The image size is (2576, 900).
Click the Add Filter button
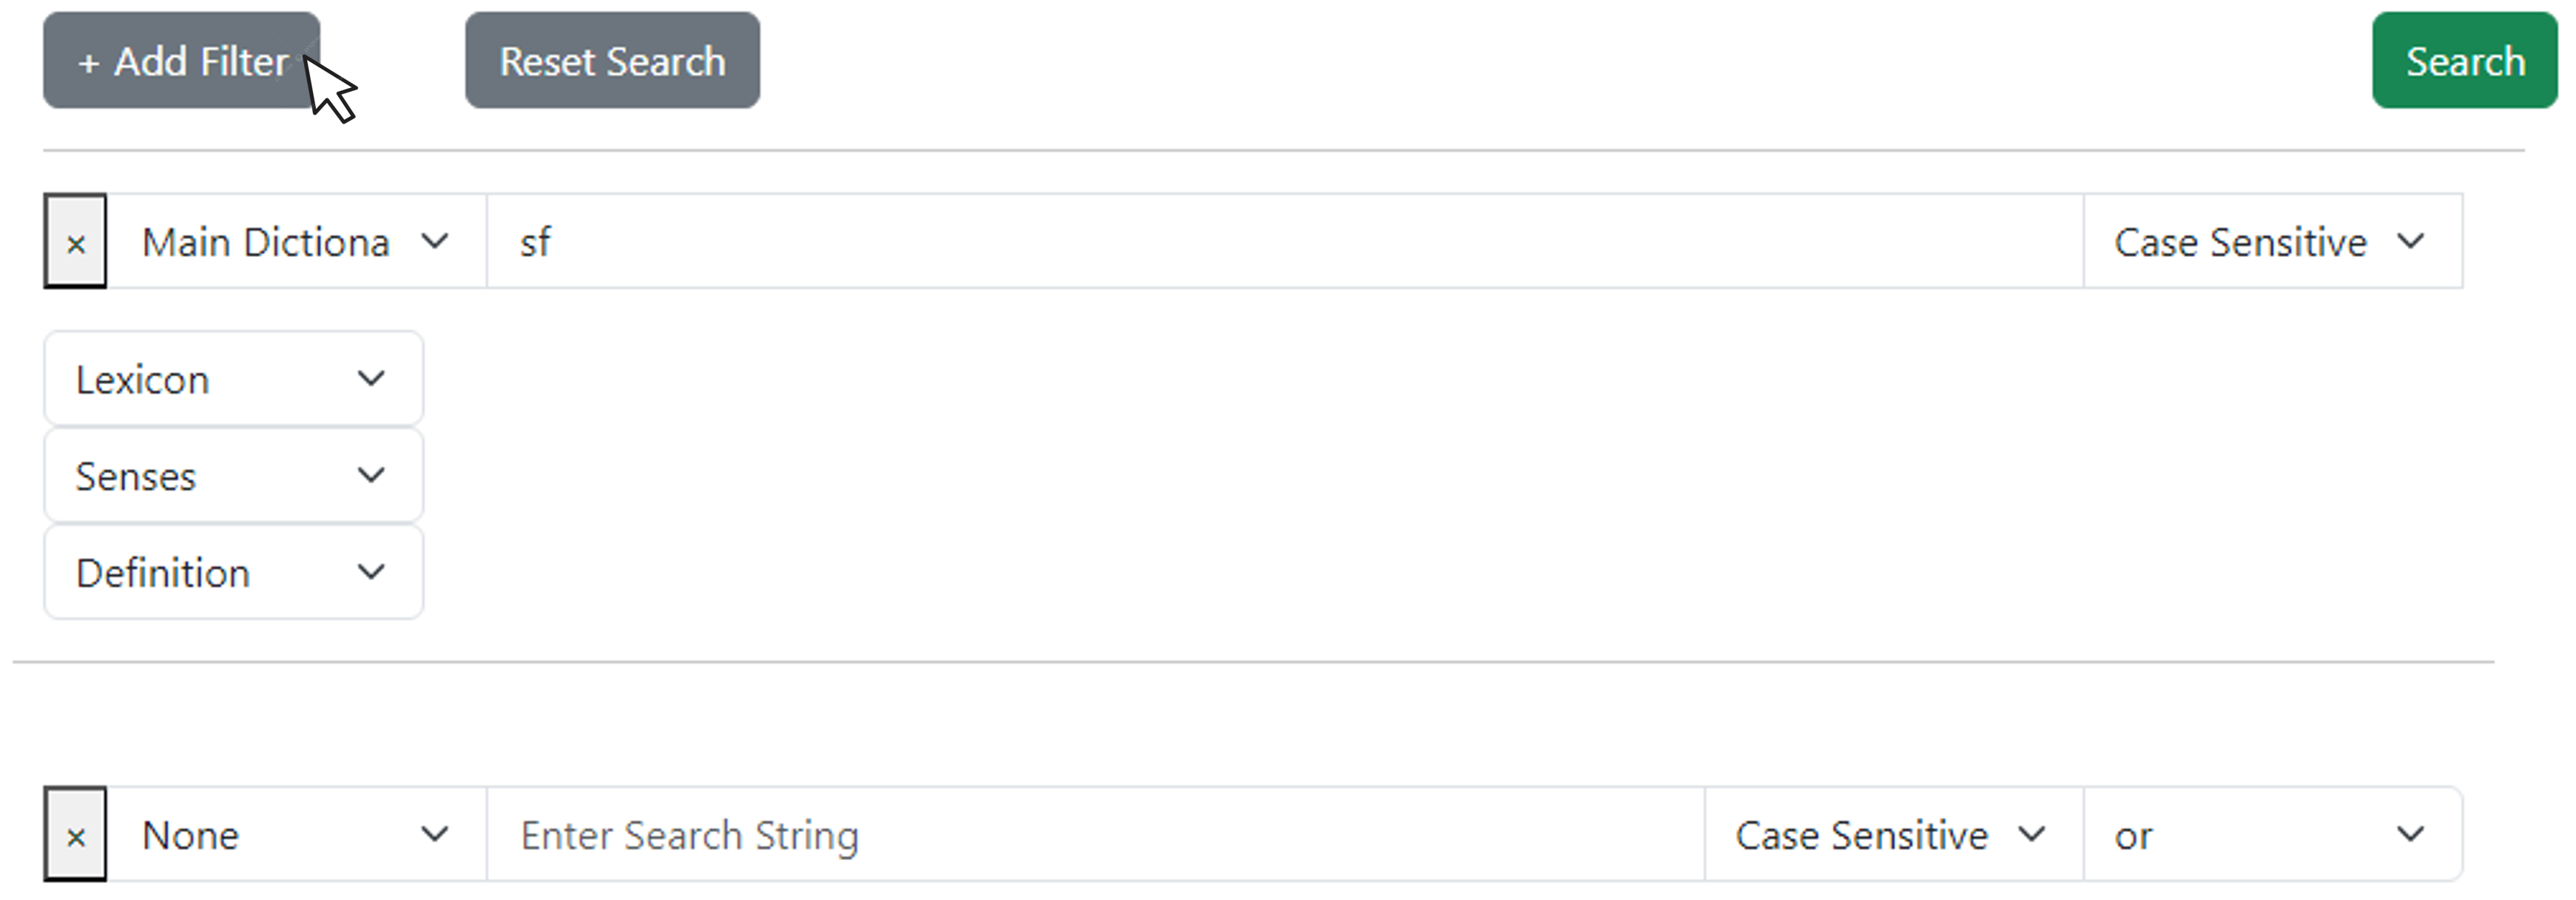pos(178,61)
